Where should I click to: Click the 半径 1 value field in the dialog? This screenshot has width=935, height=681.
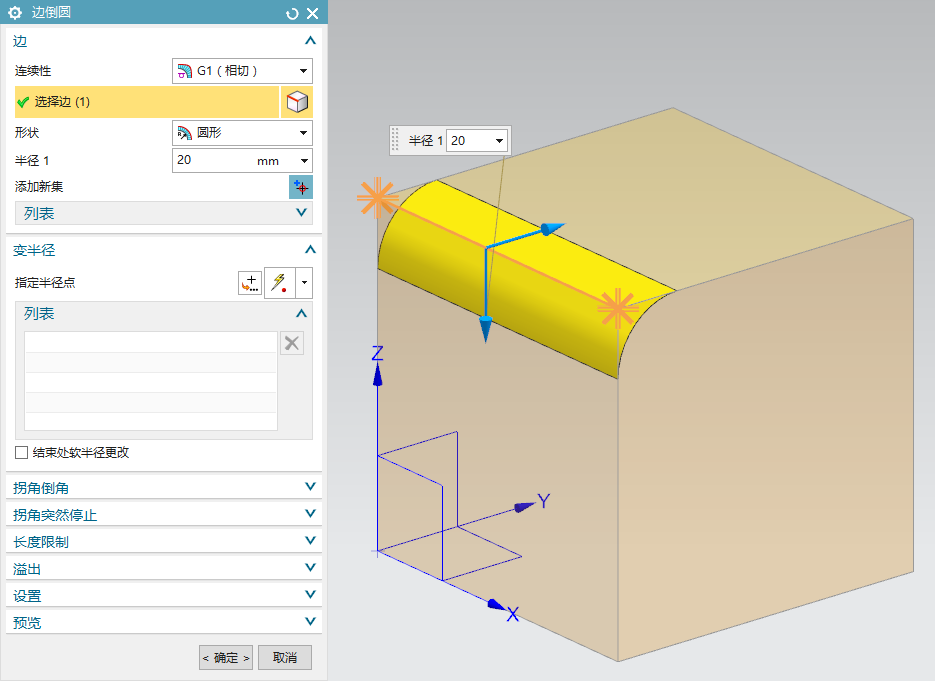[212, 160]
